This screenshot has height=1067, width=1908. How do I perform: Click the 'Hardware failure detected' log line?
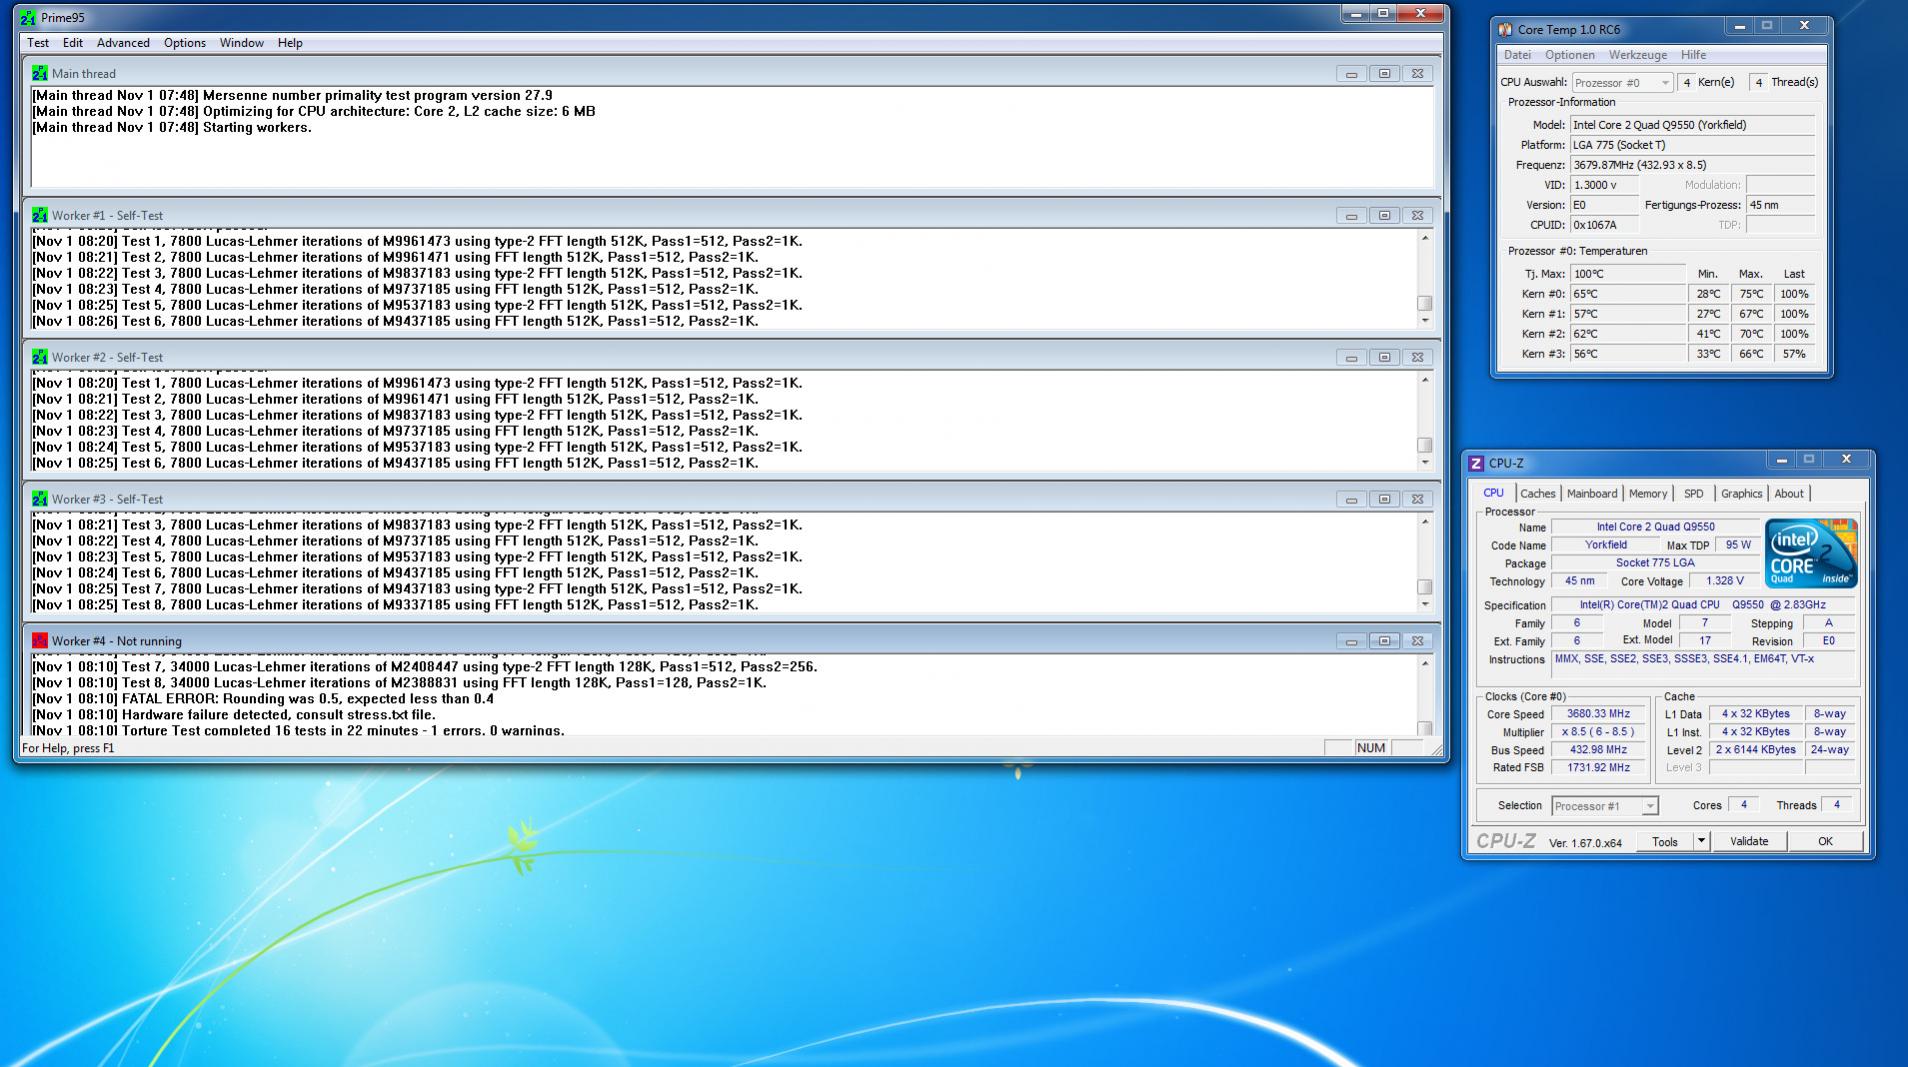(234, 715)
